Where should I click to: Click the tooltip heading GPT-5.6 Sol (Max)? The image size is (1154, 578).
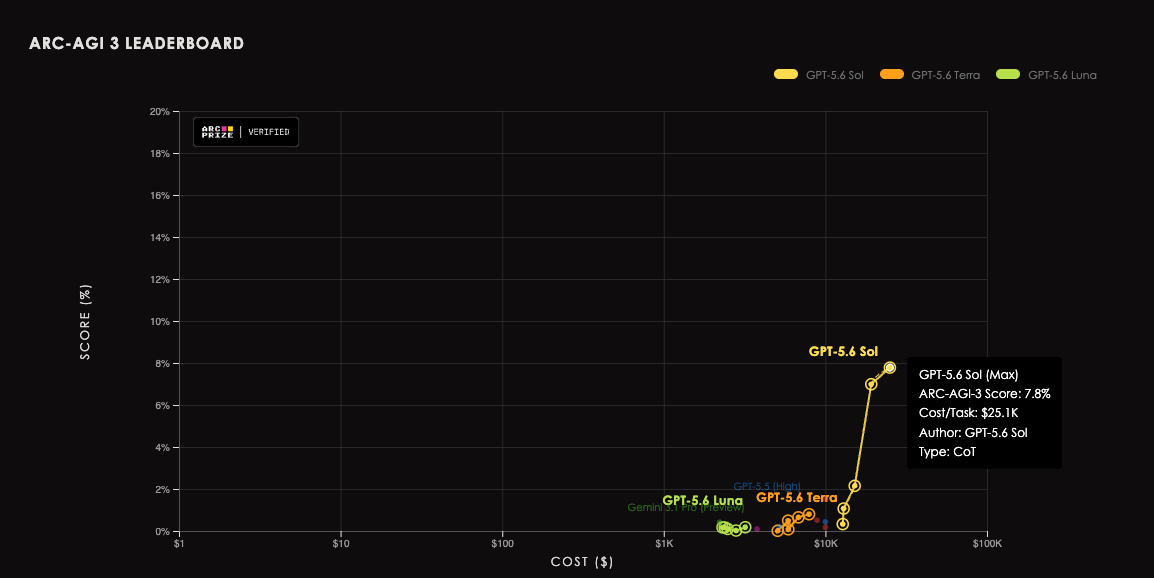969,375
